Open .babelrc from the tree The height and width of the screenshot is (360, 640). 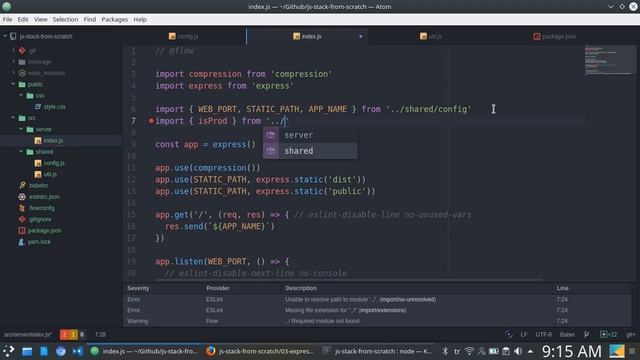[38, 185]
